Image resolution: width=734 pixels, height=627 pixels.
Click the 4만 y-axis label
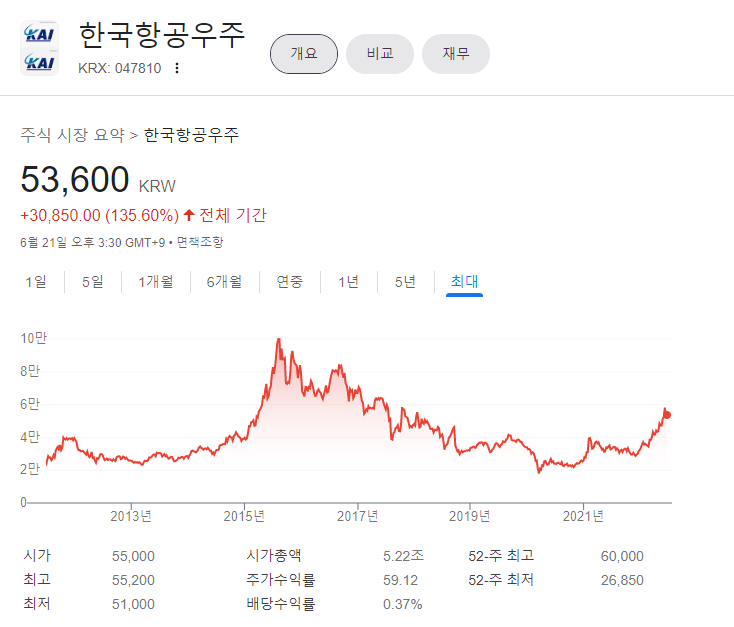coord(30,437)
